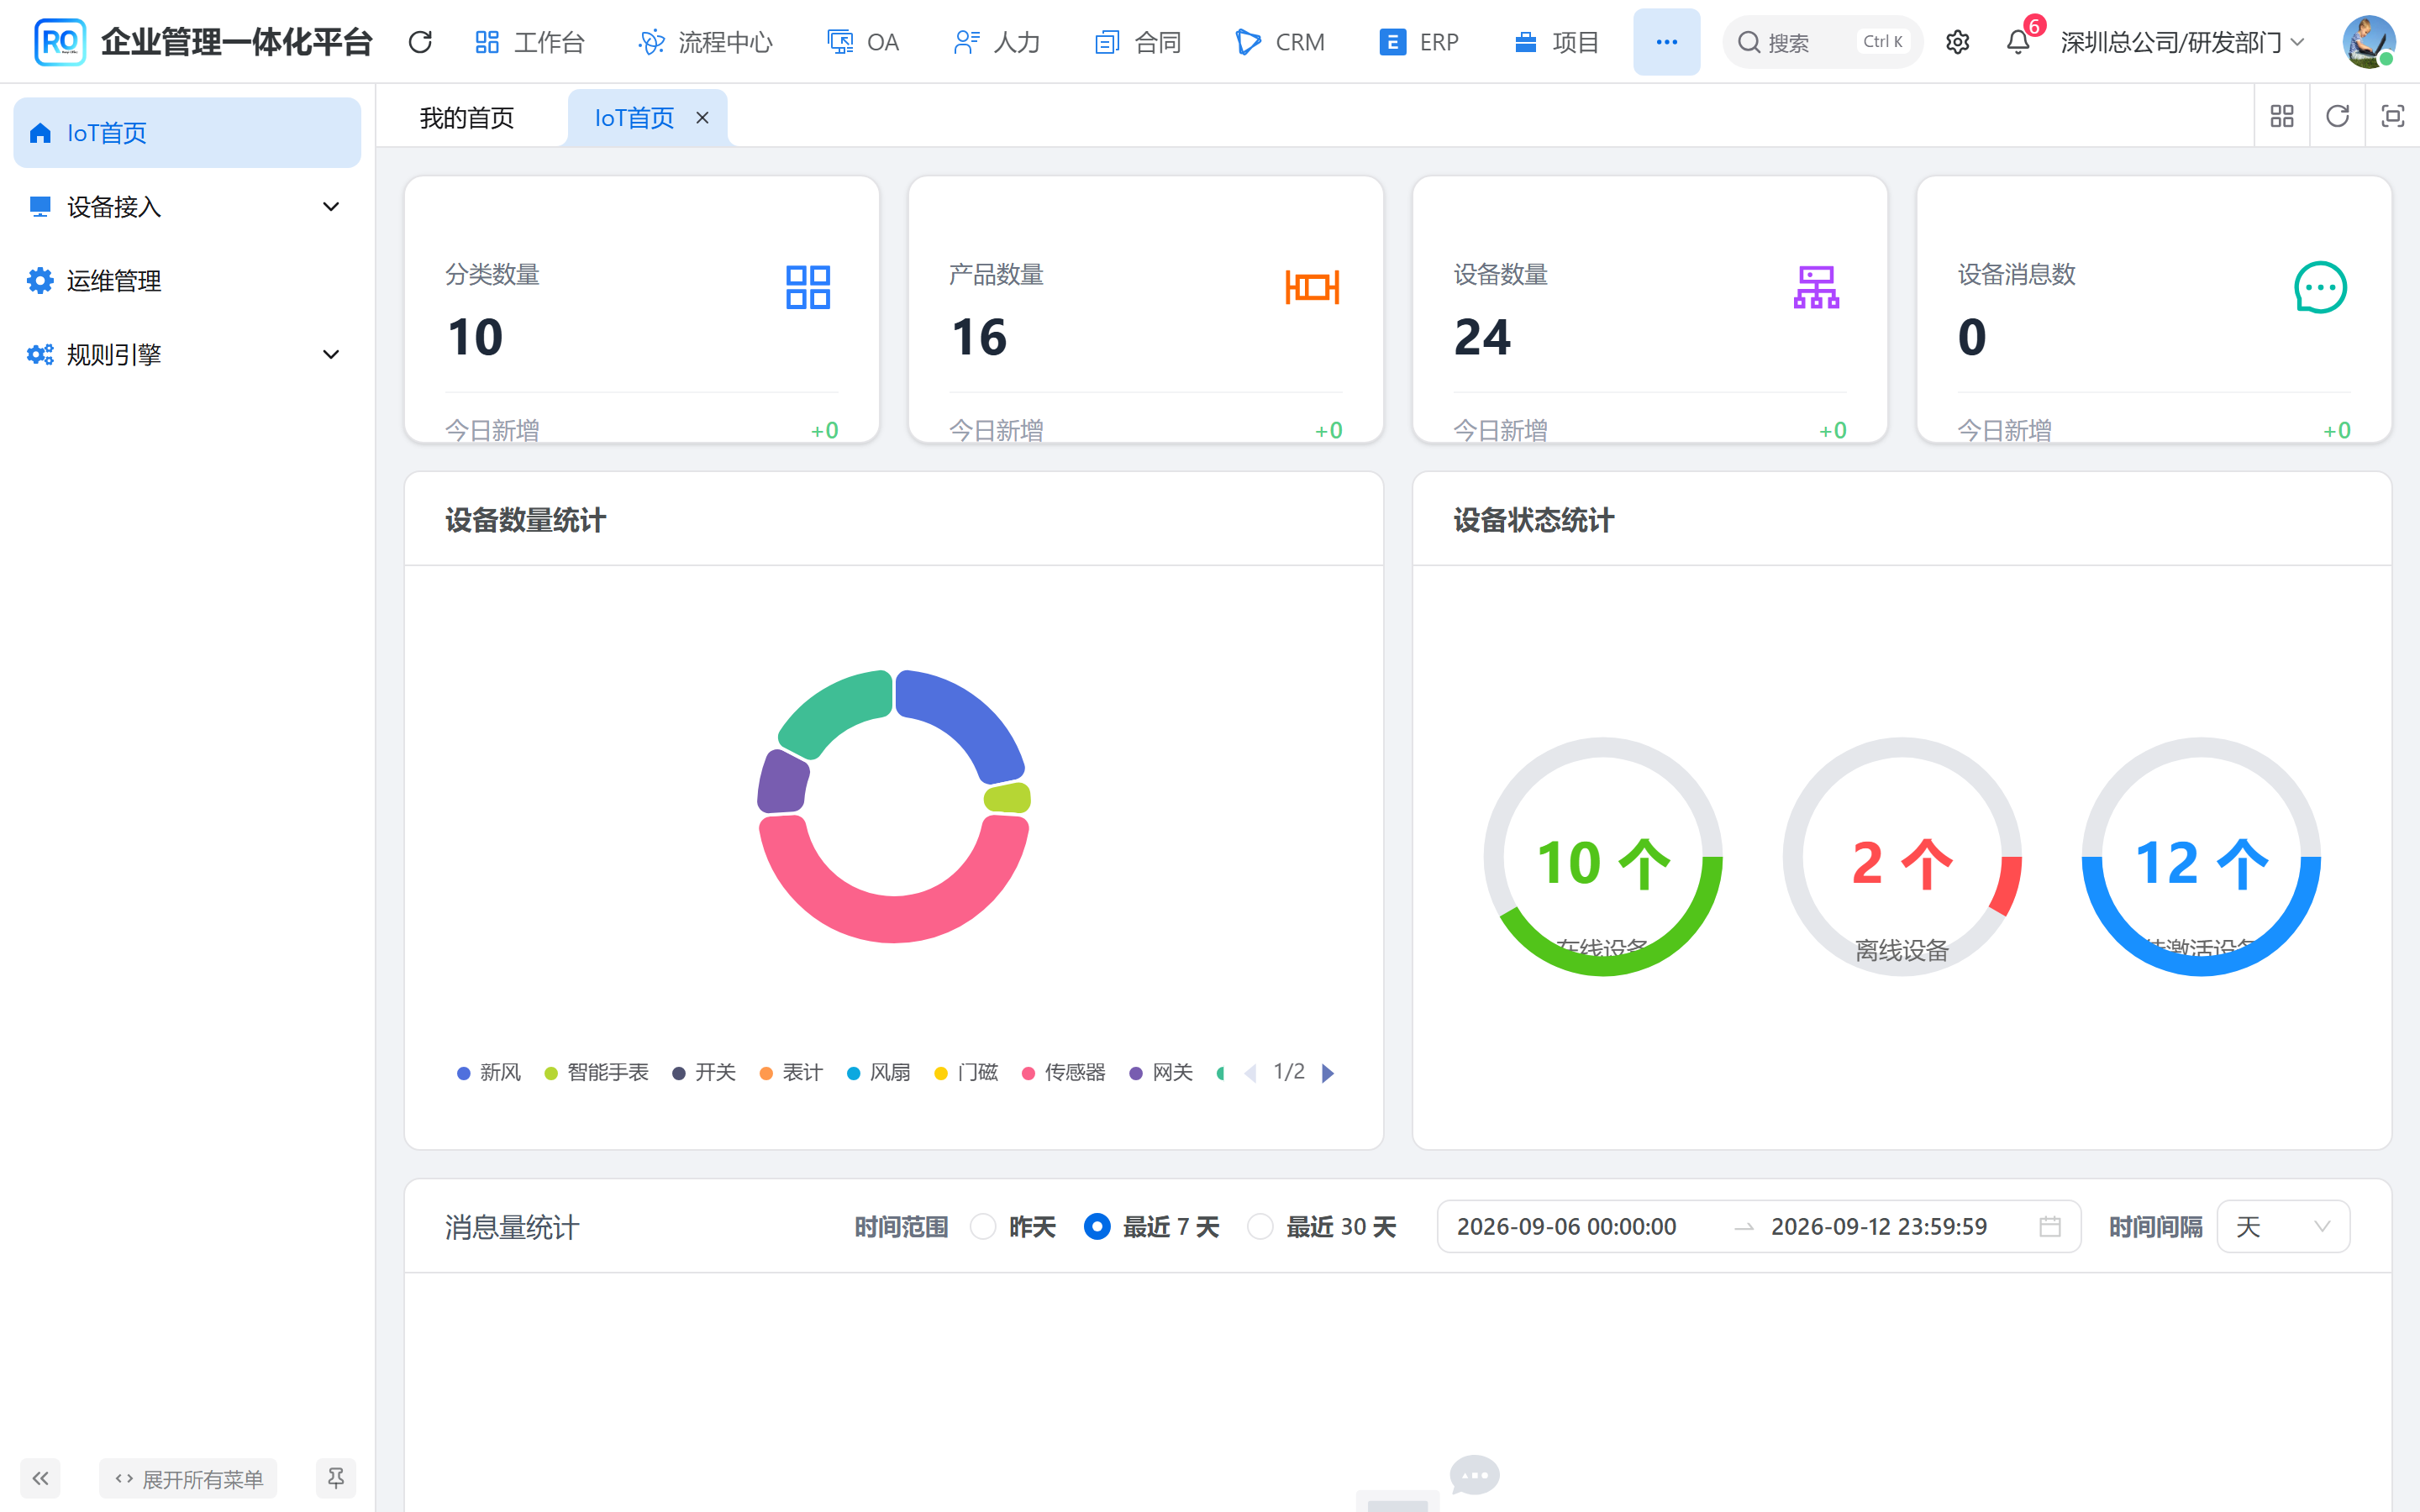
Task: Click the tab grid layout icon
Action: pyautogui.click(x=2282, y=117)
